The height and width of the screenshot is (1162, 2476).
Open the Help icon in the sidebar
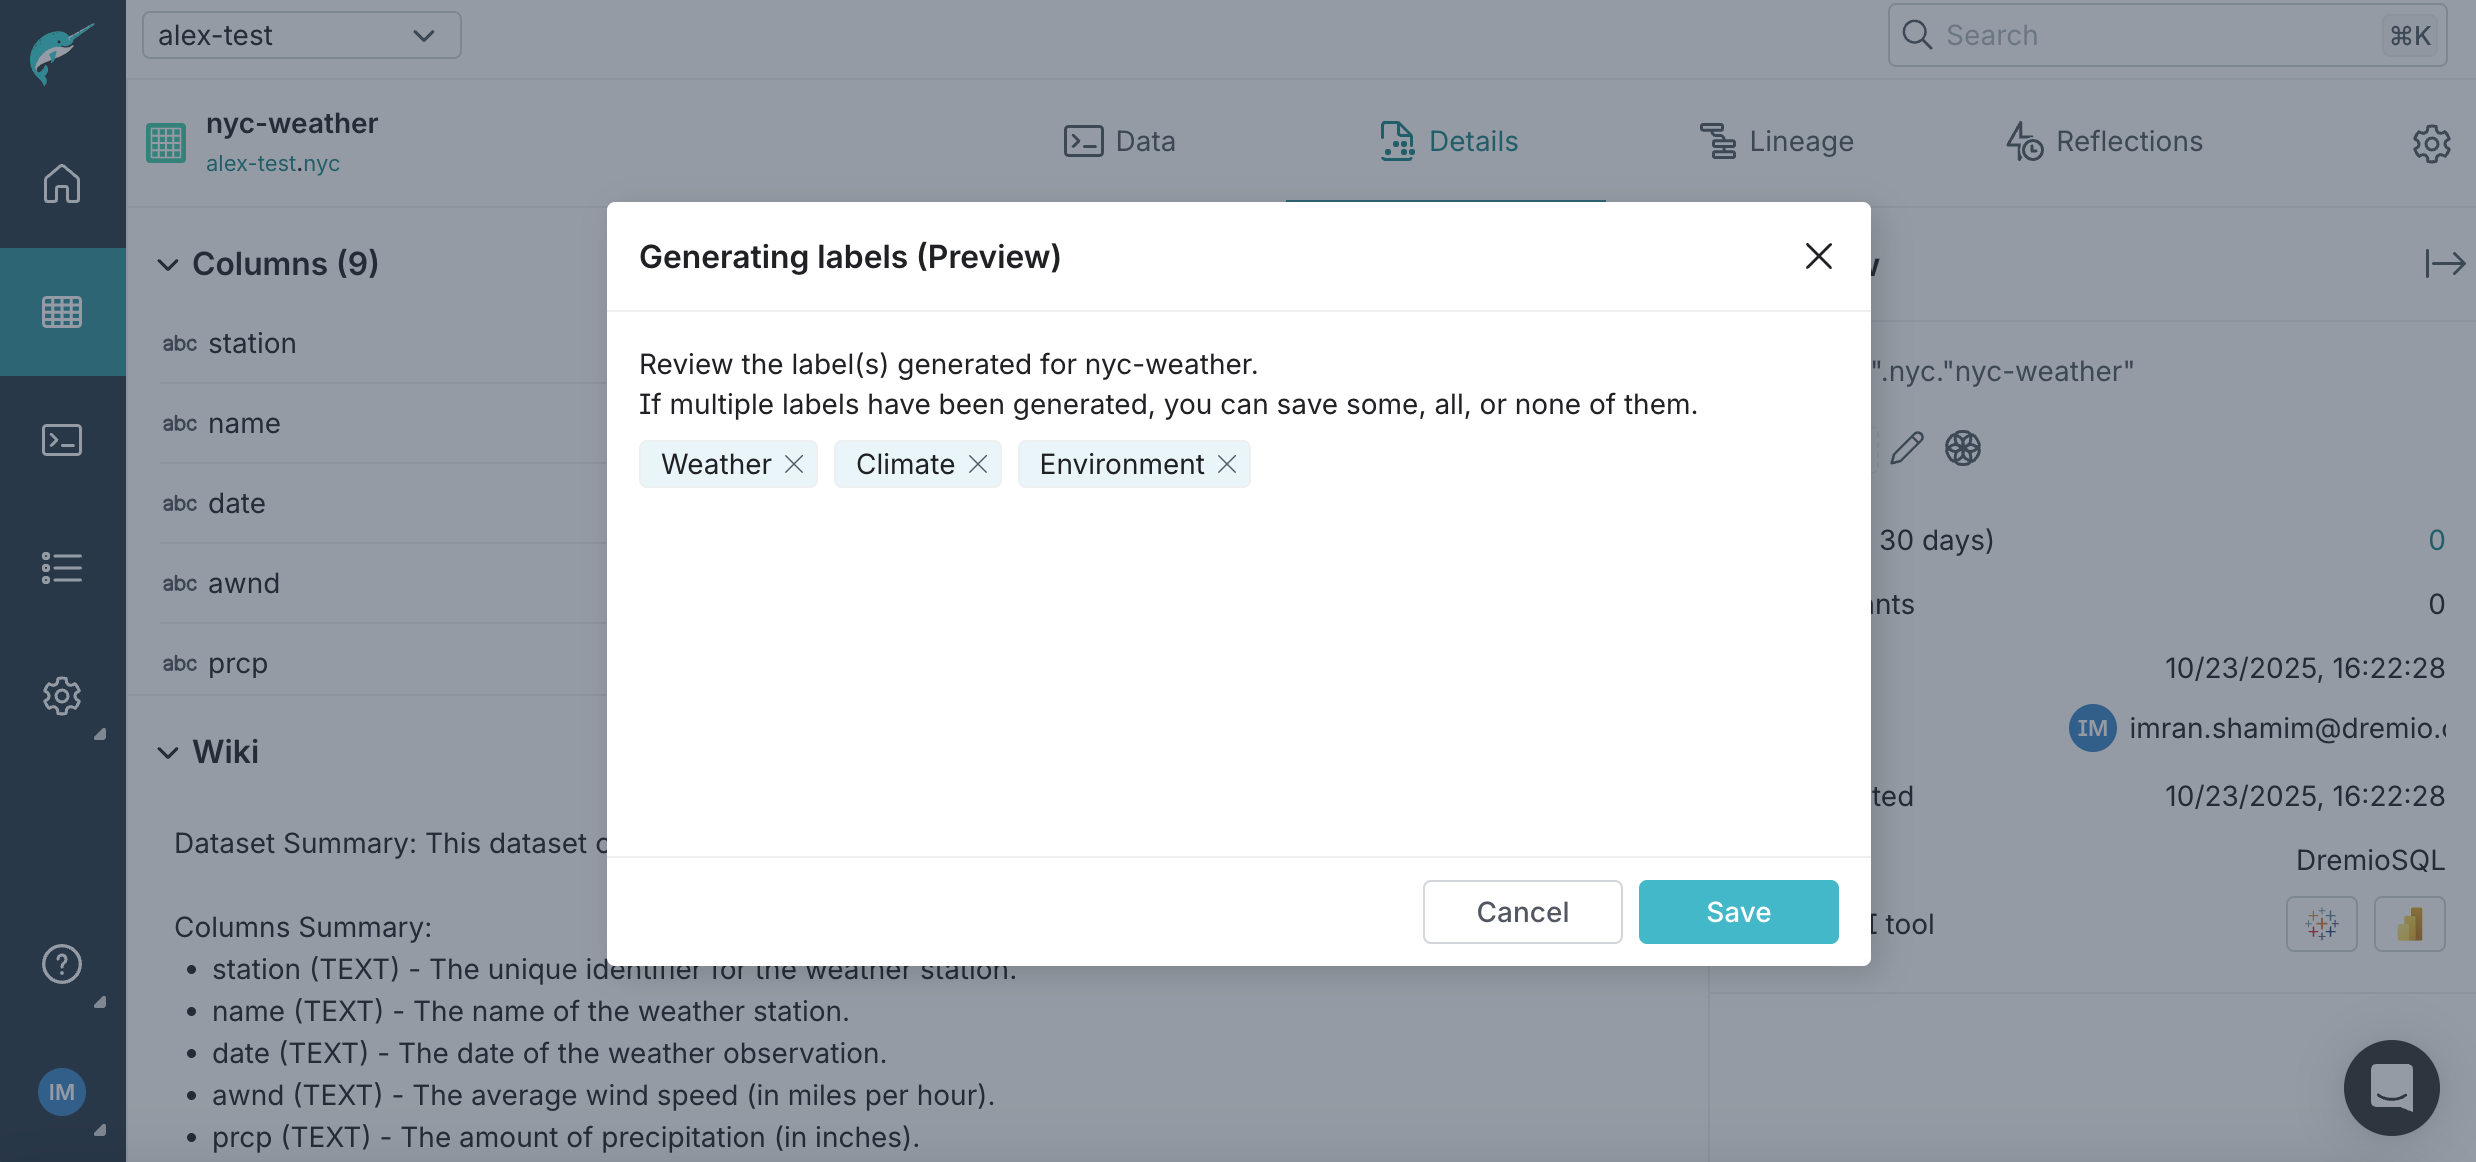click(62, 964)
